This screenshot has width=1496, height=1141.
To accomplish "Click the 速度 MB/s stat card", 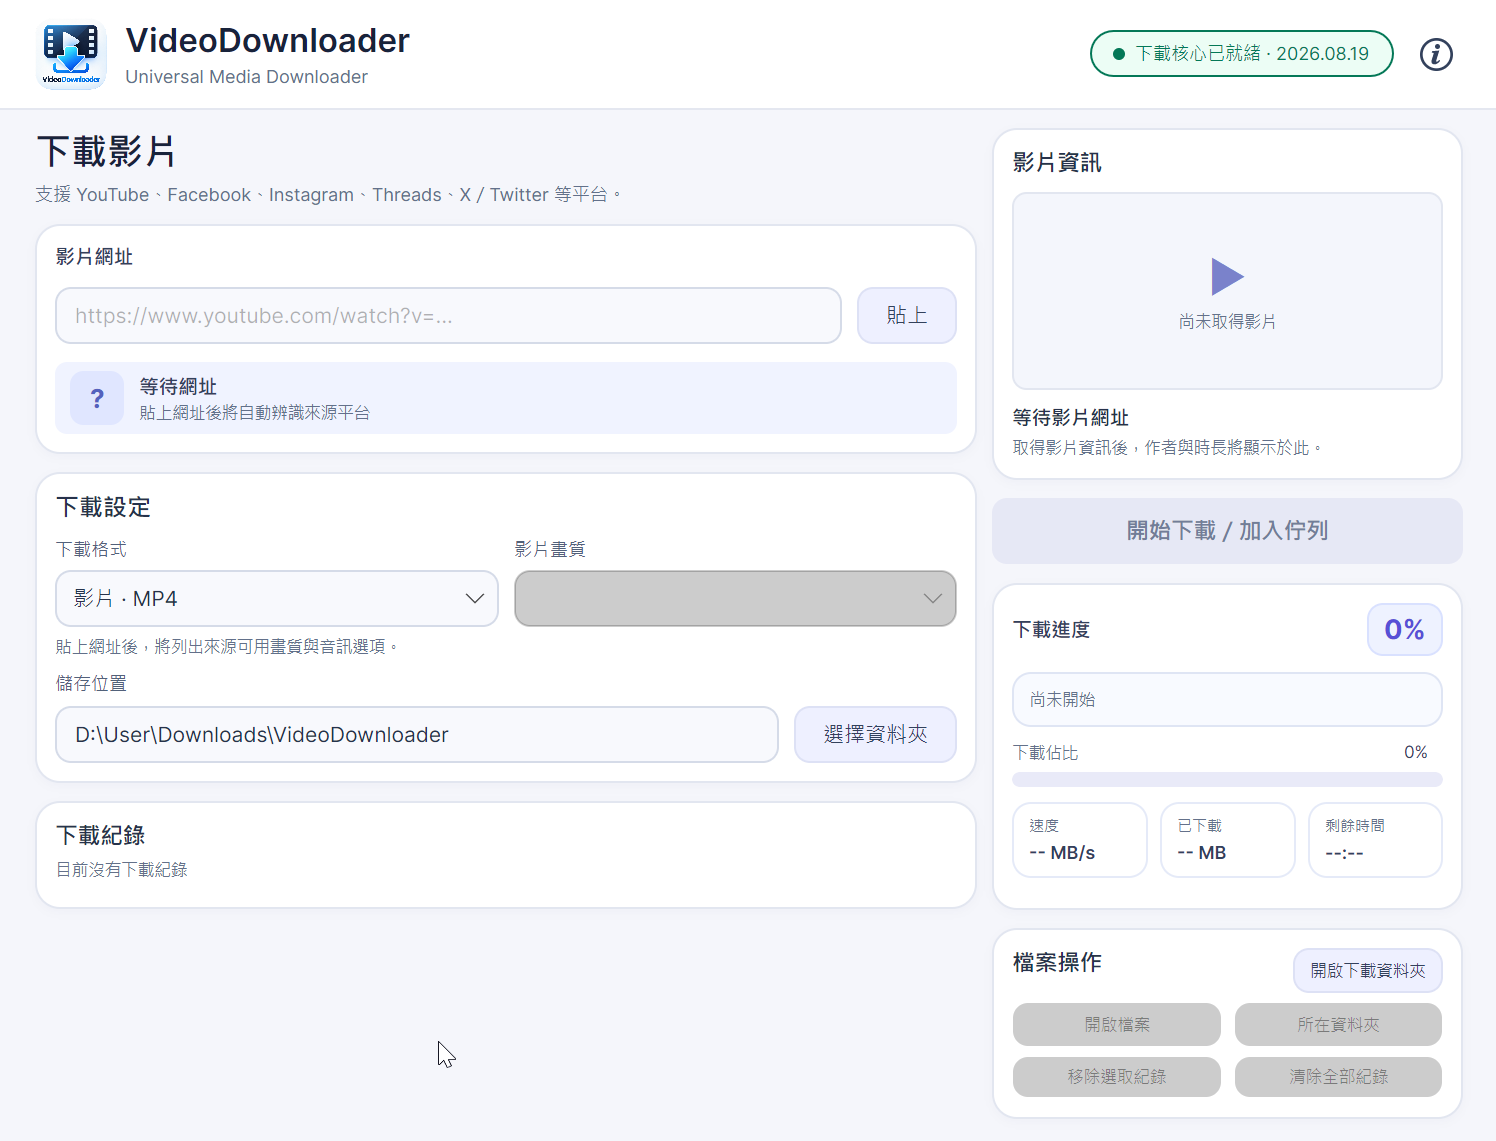I will tap(1080, 840).
